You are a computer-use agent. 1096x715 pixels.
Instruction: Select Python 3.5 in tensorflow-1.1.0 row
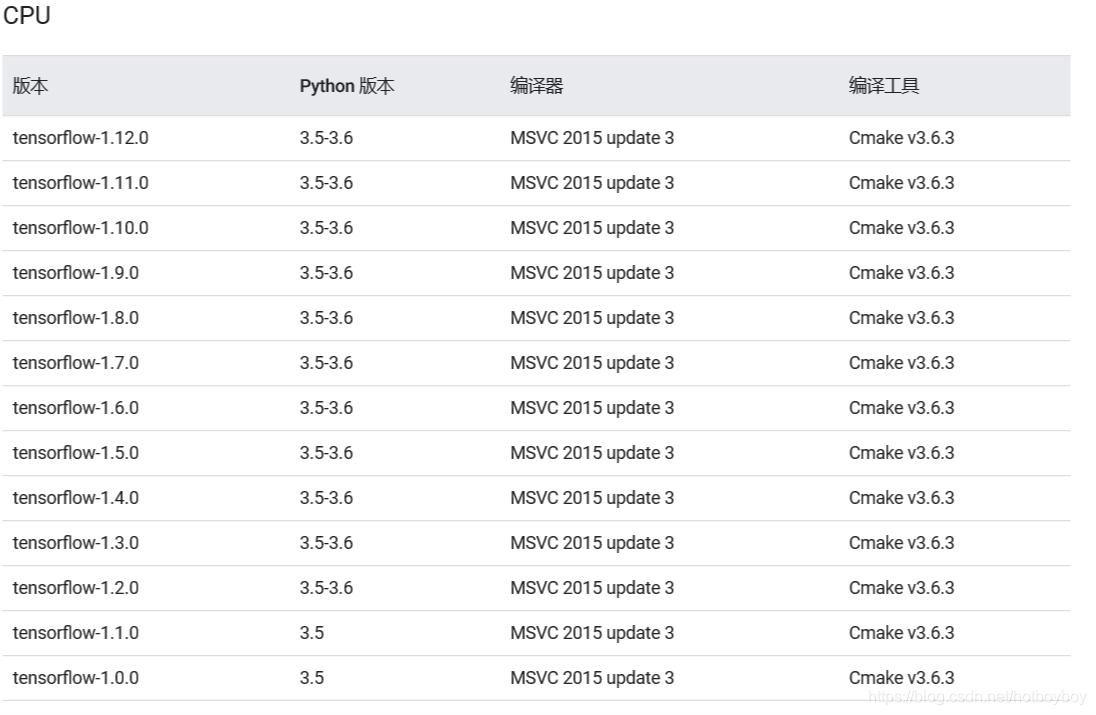coord(312,633)
